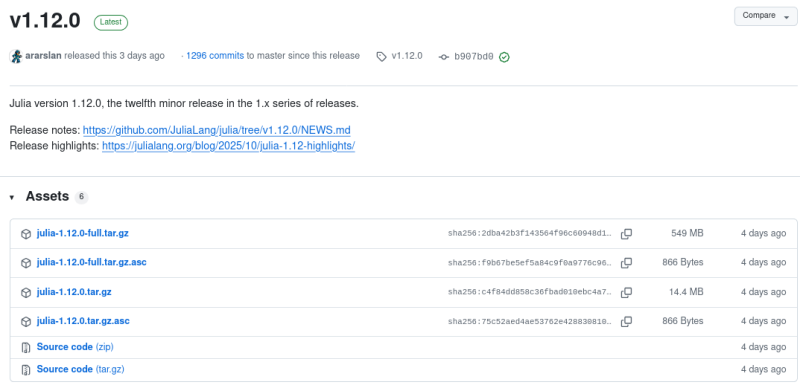Click the Assets count badge 6
800x388 pixels.
click(x=82, y=197)
